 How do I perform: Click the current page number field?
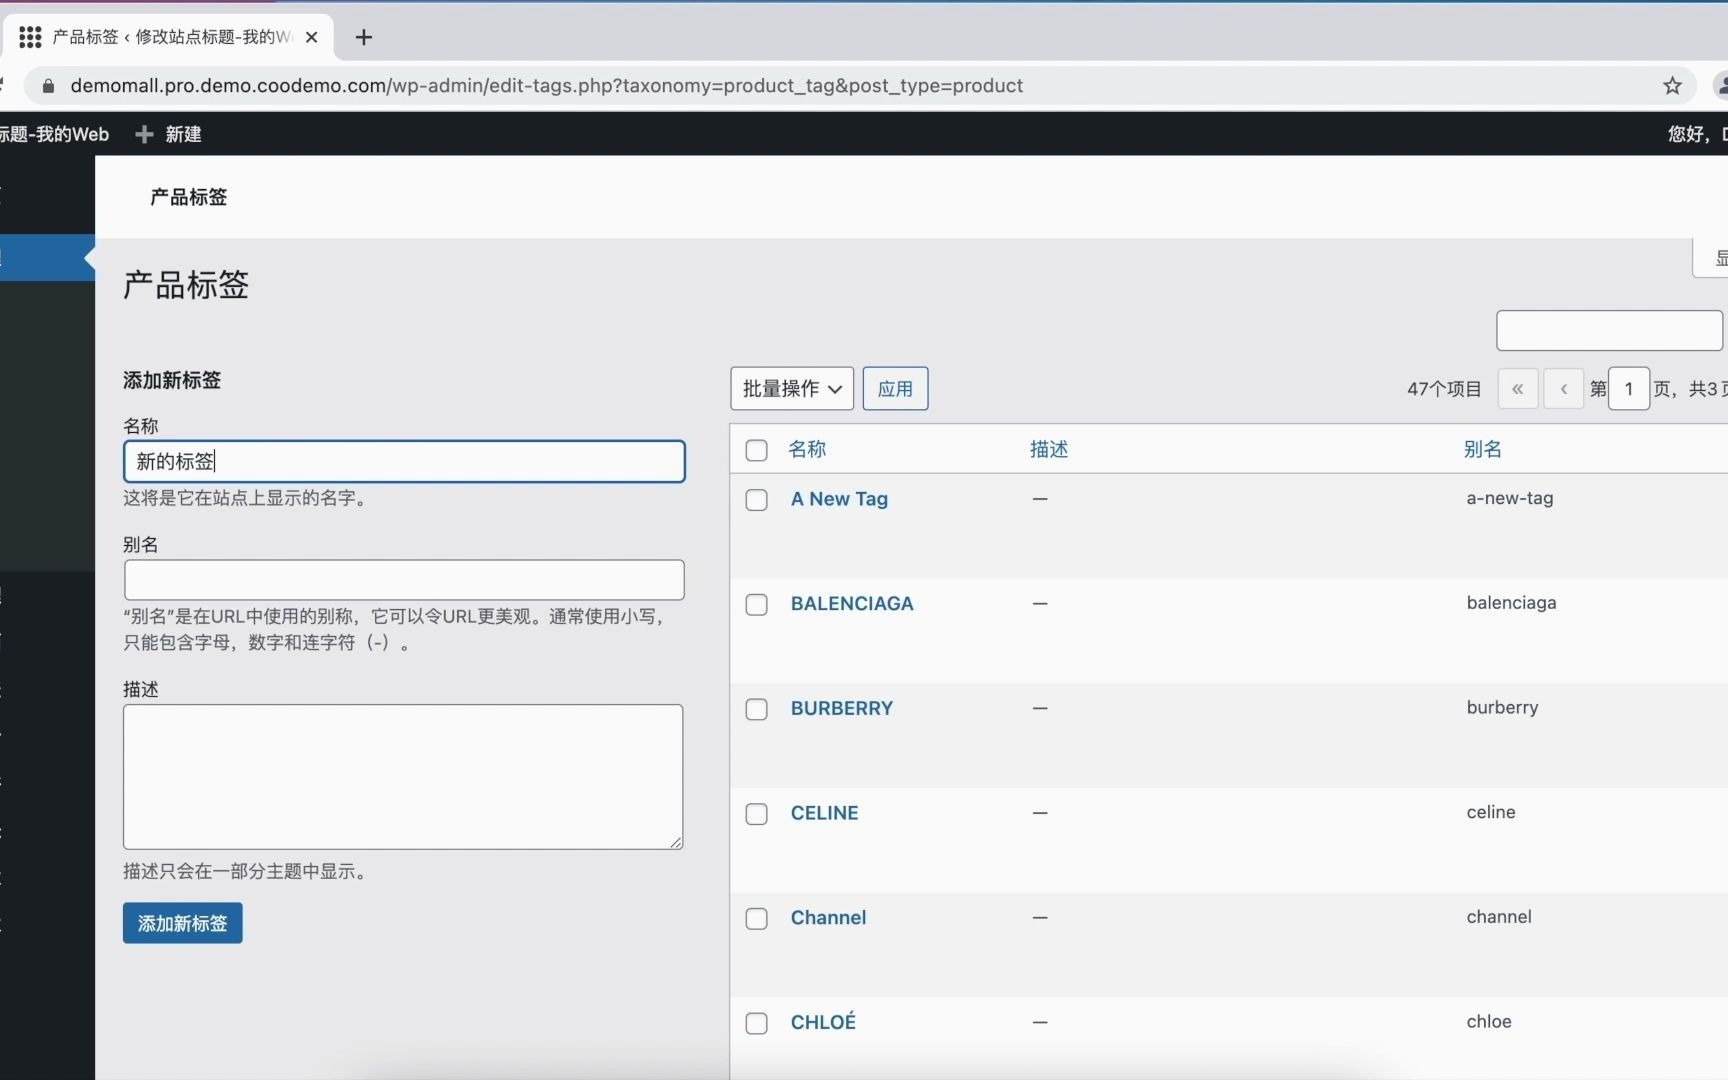pos(1629,389)
